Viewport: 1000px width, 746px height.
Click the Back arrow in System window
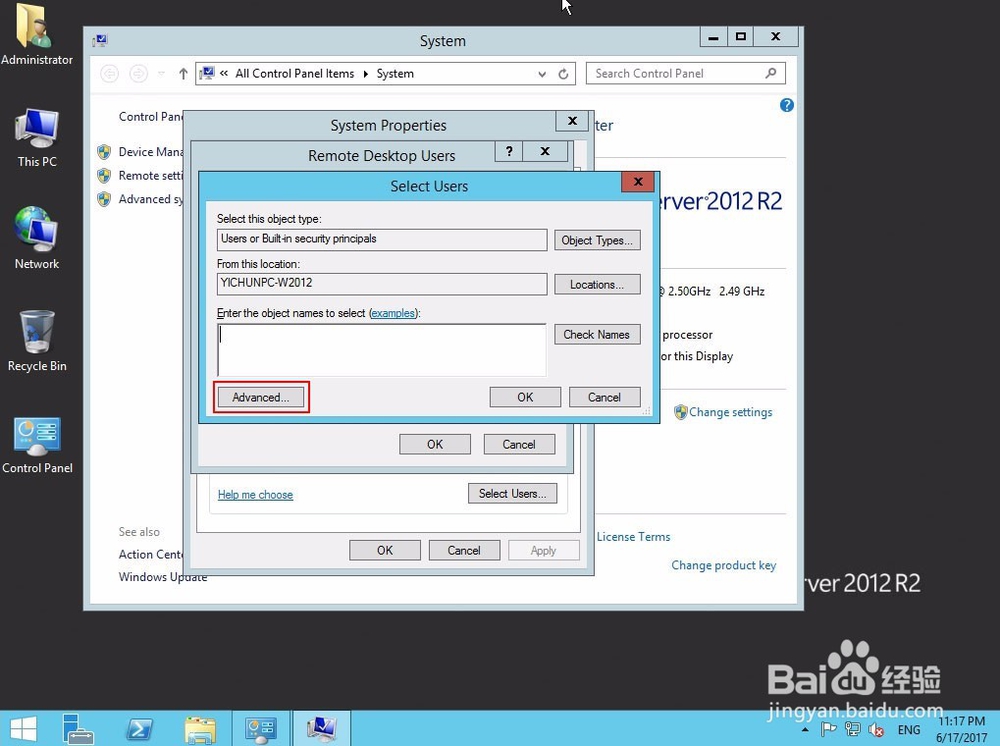tap(110, 74)
